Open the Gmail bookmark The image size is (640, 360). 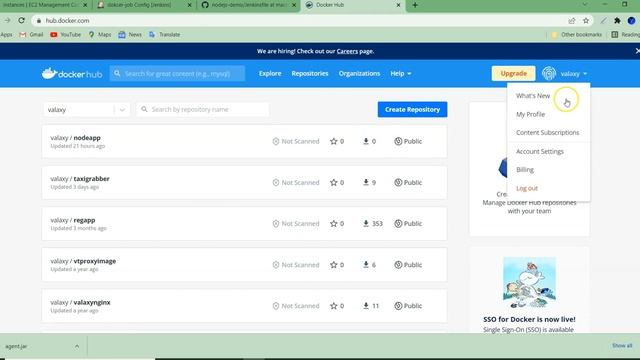tap(31, 35)
